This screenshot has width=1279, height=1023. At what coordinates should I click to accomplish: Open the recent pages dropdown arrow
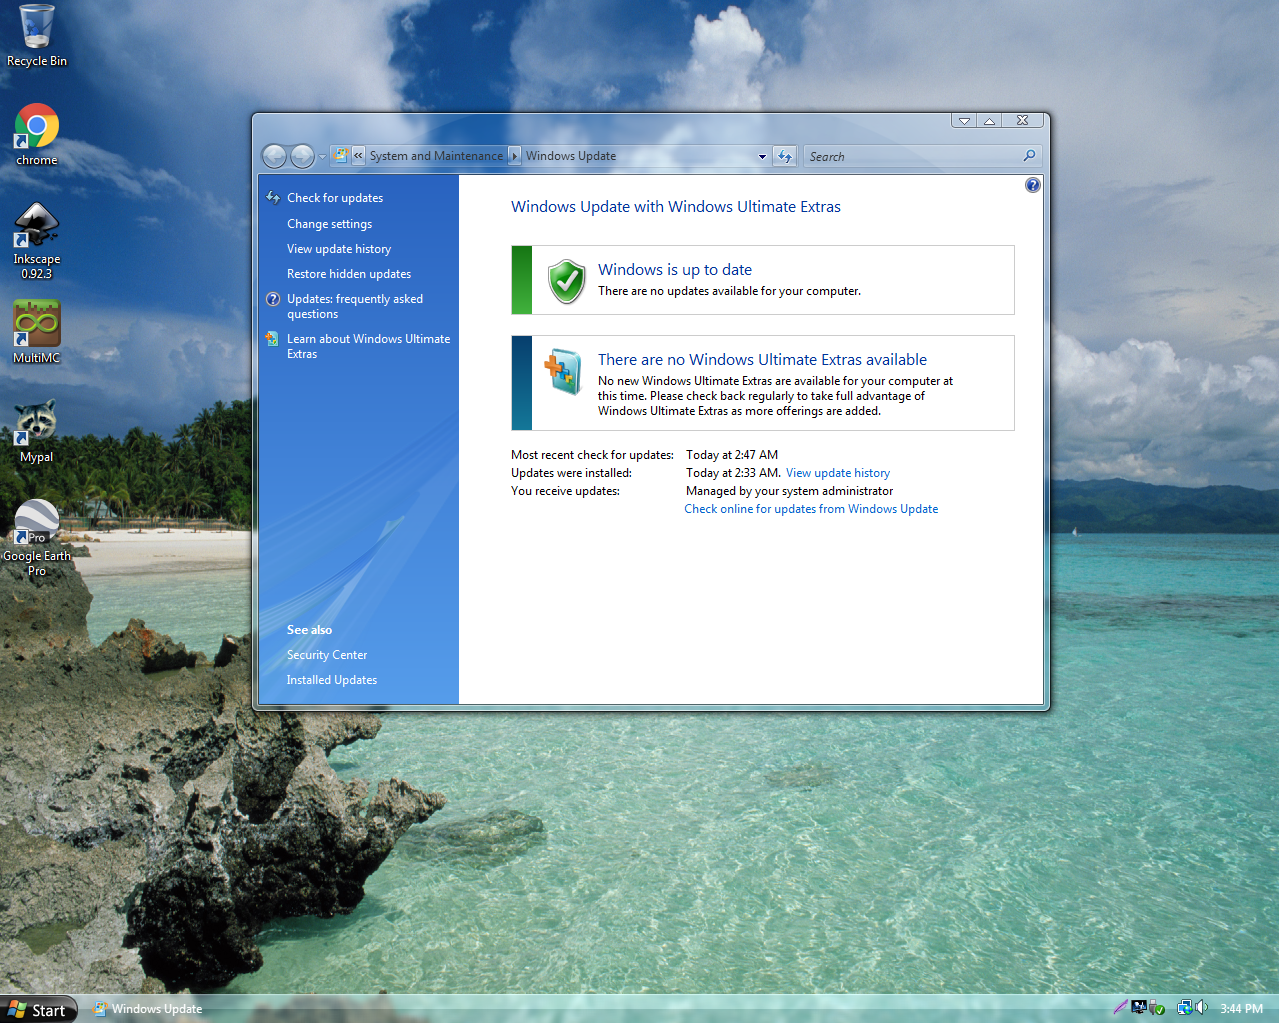tap(322, 157)
